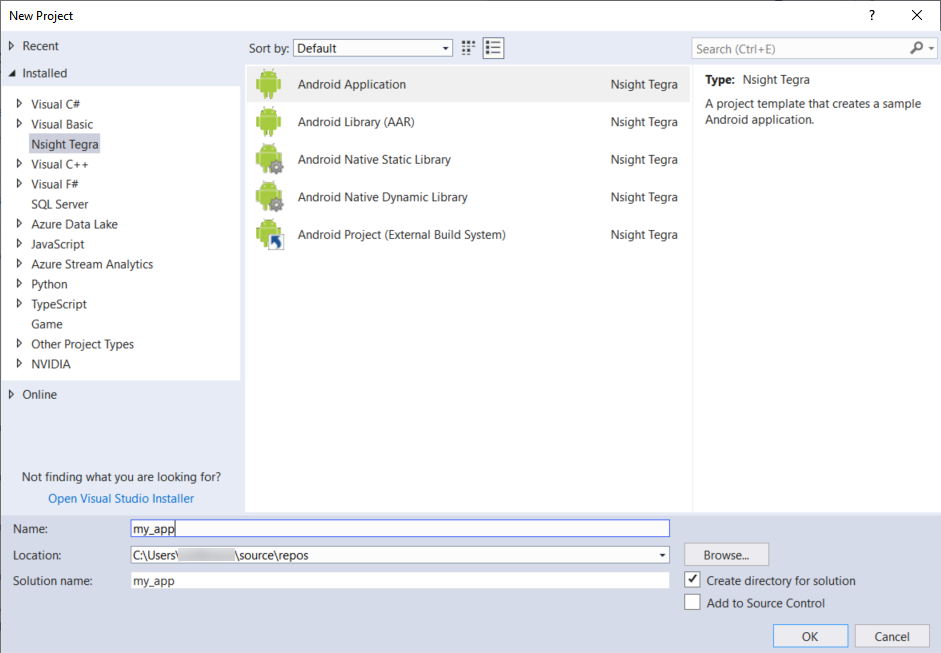The width and height of the screenshot is (941, 653).
Task: Select Nsight Tegra in the tree
Action: [x=65, y=144]
